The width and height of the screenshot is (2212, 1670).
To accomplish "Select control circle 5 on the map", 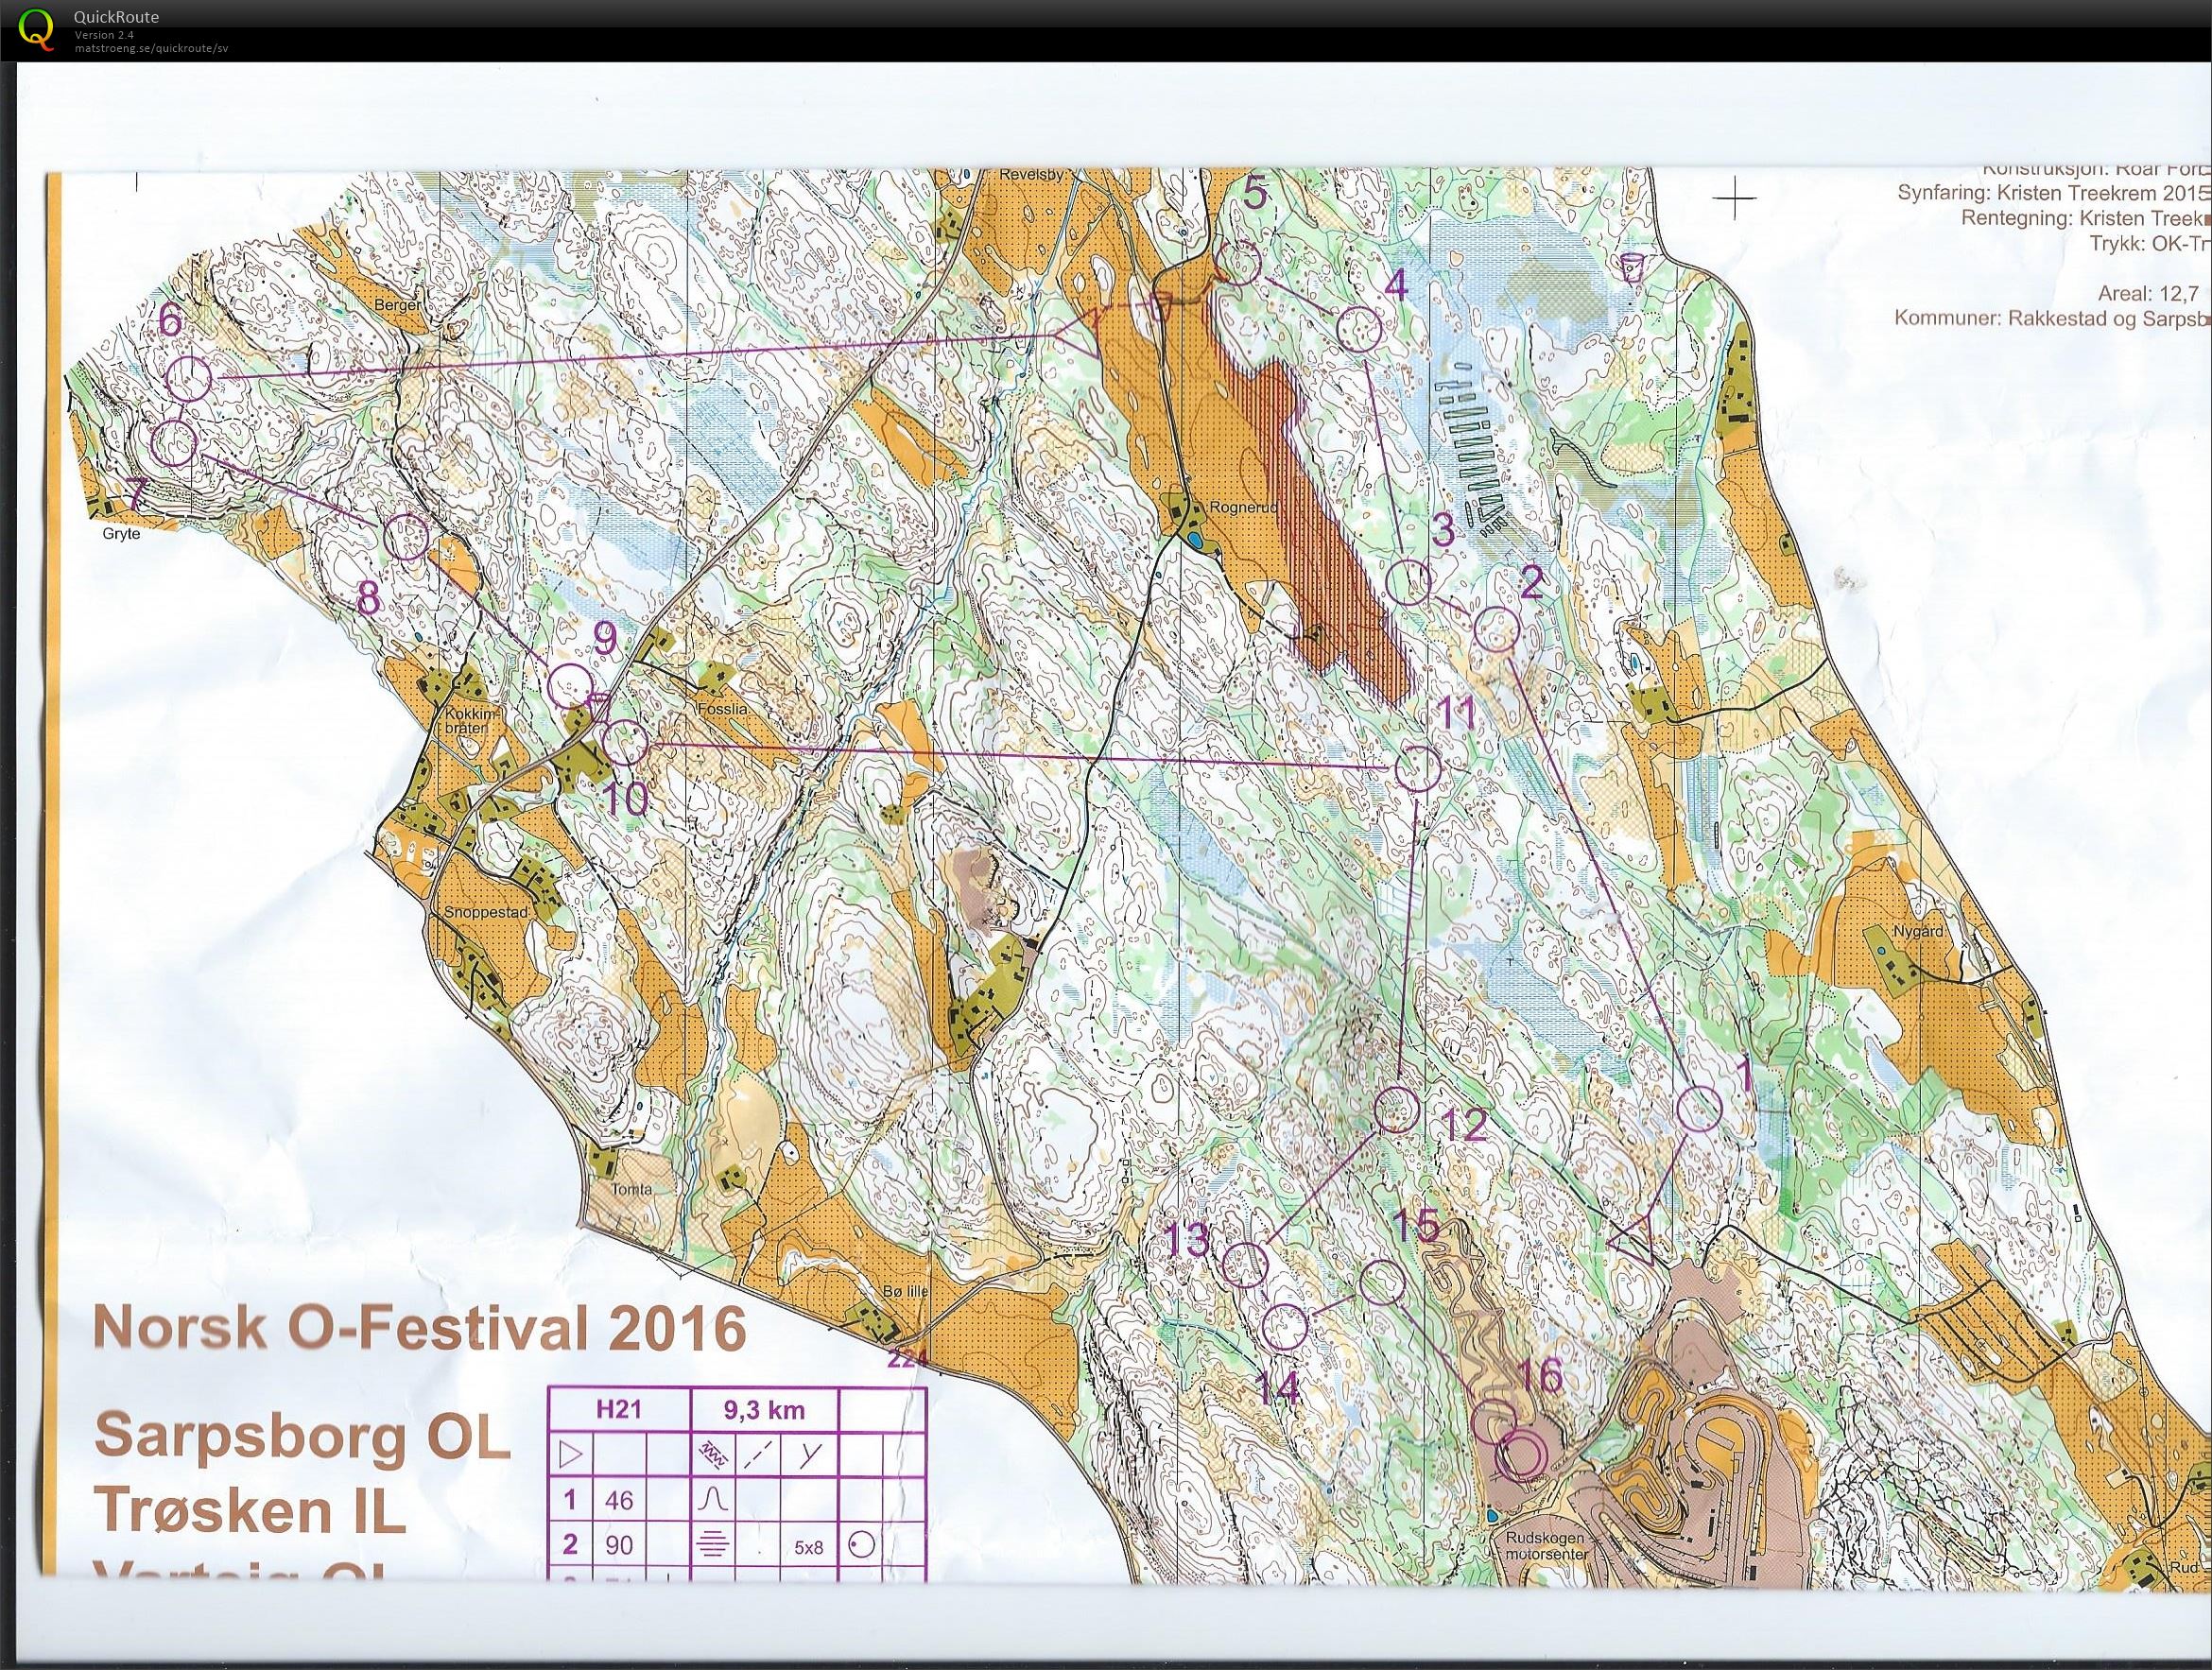I will [x=1238, y=263].
